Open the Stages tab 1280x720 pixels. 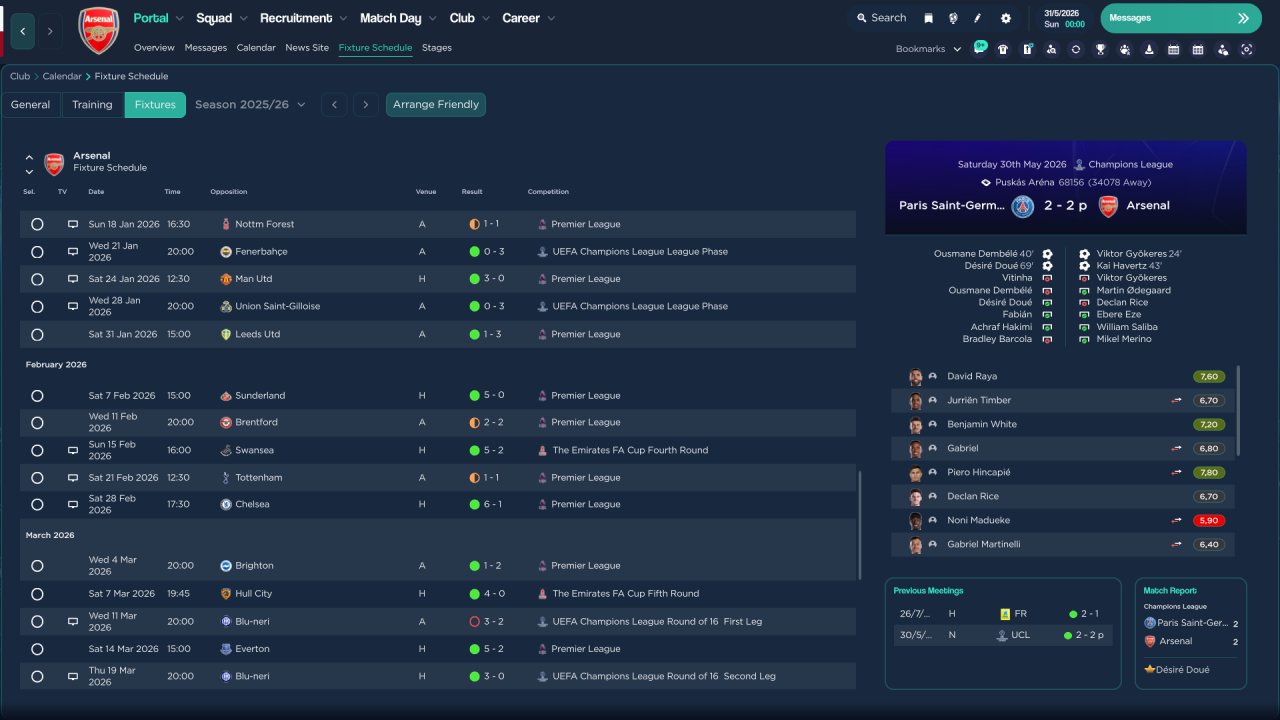click(x=437, y=48)
